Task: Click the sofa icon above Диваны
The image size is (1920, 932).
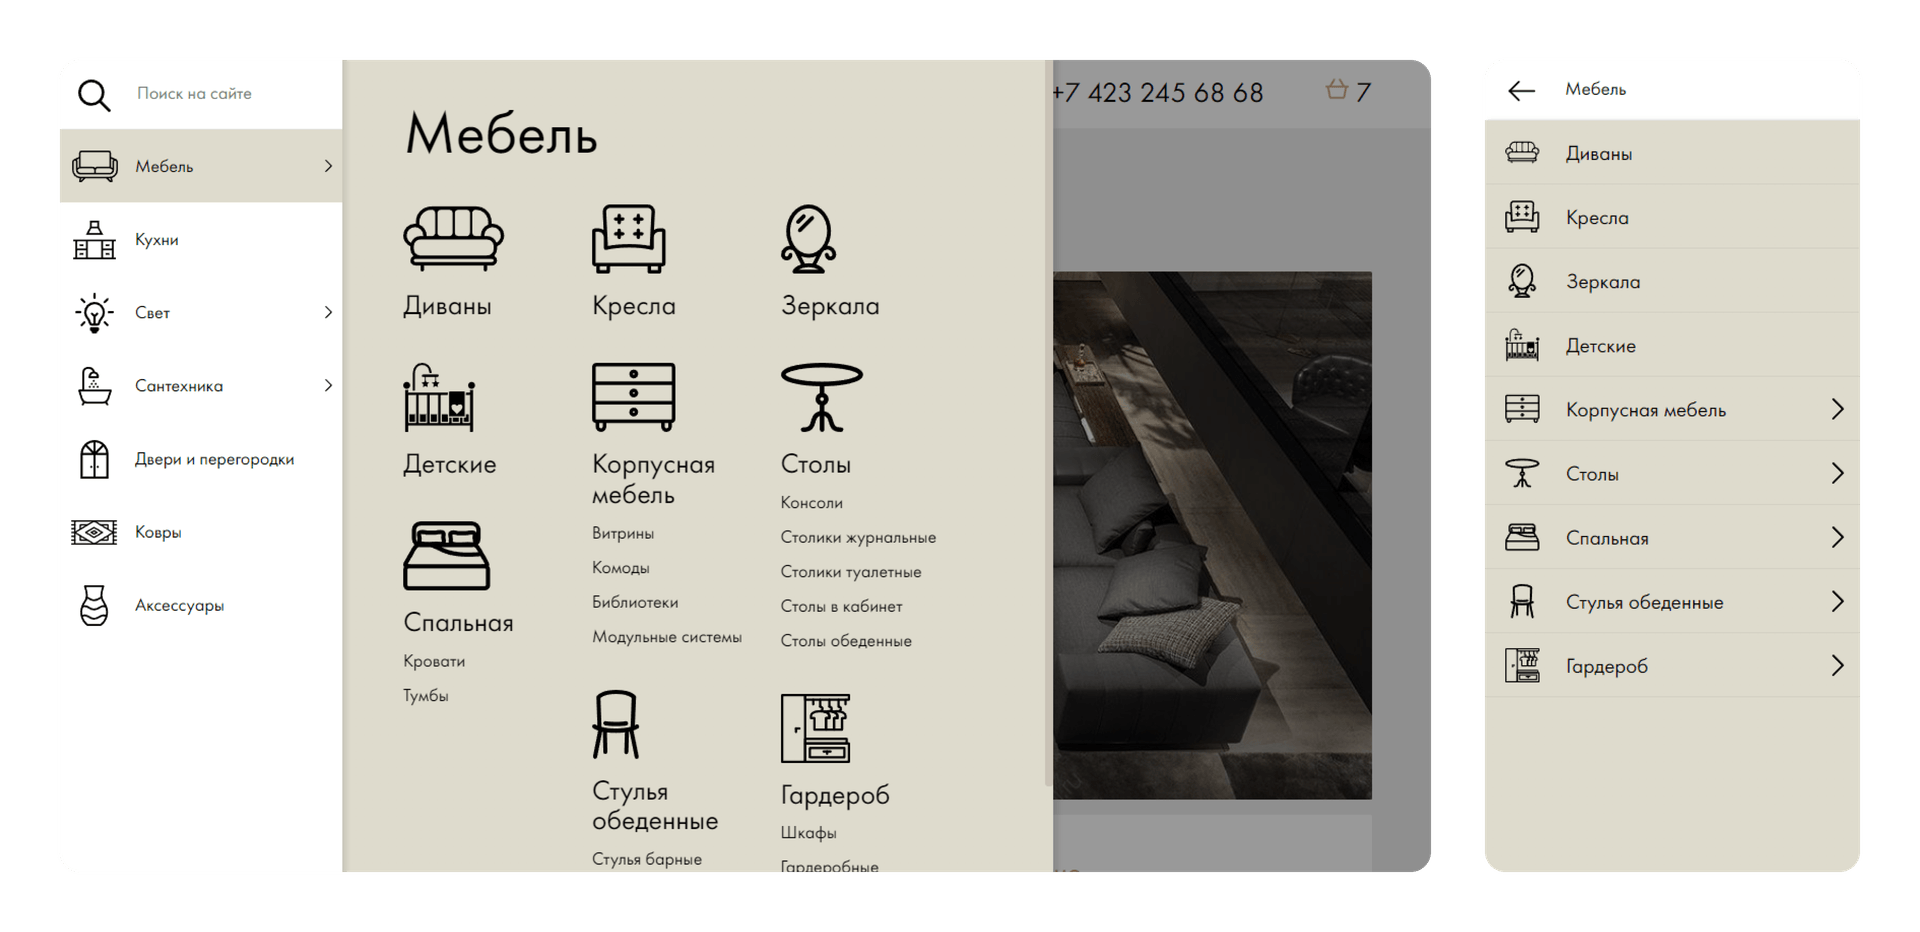Action: pyautogui.click(x=453, y=239)
